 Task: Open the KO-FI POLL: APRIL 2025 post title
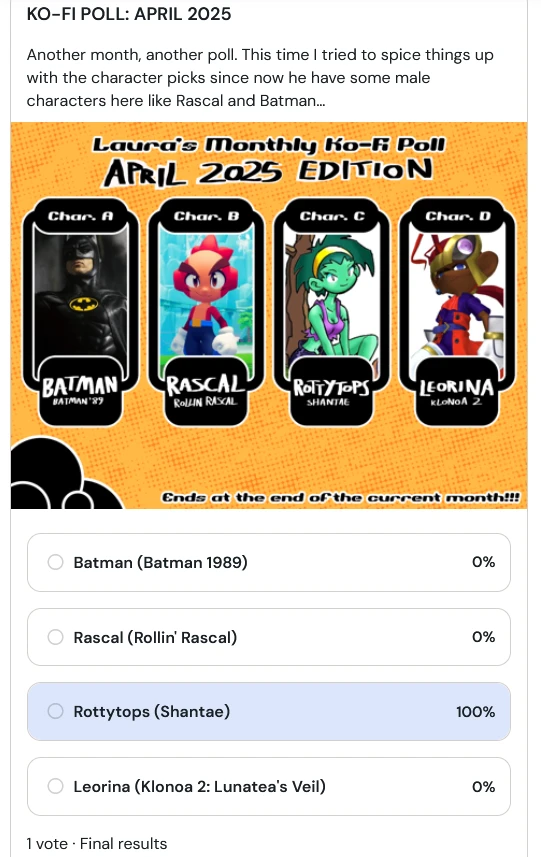129,14
